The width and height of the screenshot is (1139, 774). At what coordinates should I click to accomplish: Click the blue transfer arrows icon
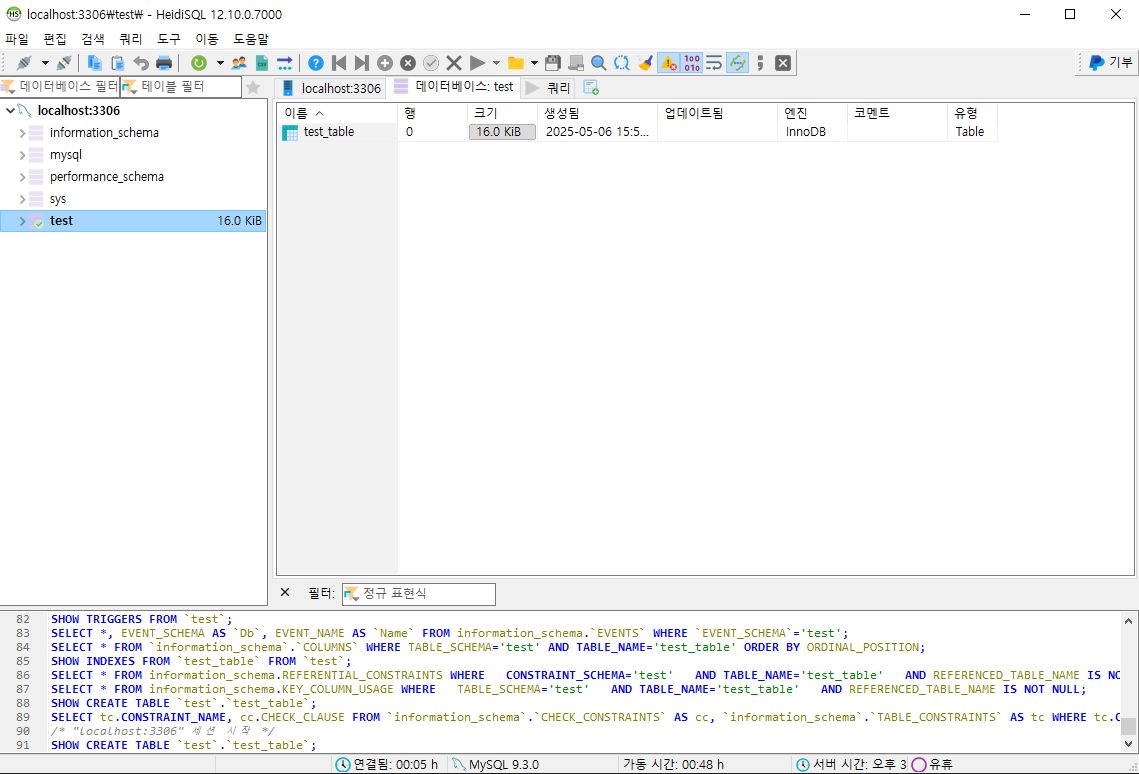(285, 63)
